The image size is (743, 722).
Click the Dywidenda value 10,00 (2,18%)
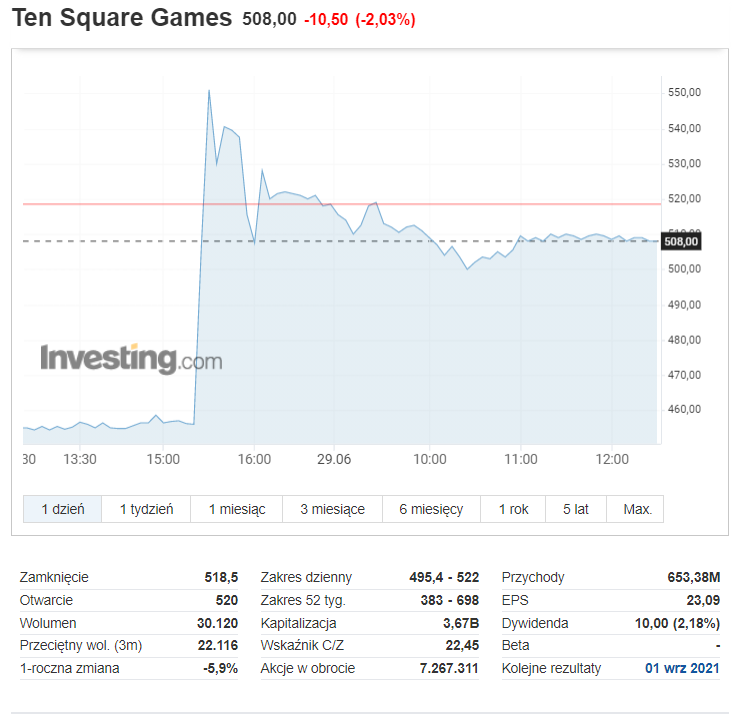[x=677, y=623]
